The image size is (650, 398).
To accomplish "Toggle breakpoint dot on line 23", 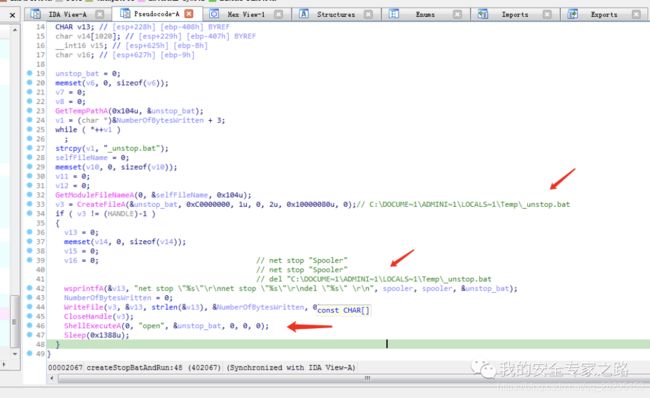I will [30, 110].
